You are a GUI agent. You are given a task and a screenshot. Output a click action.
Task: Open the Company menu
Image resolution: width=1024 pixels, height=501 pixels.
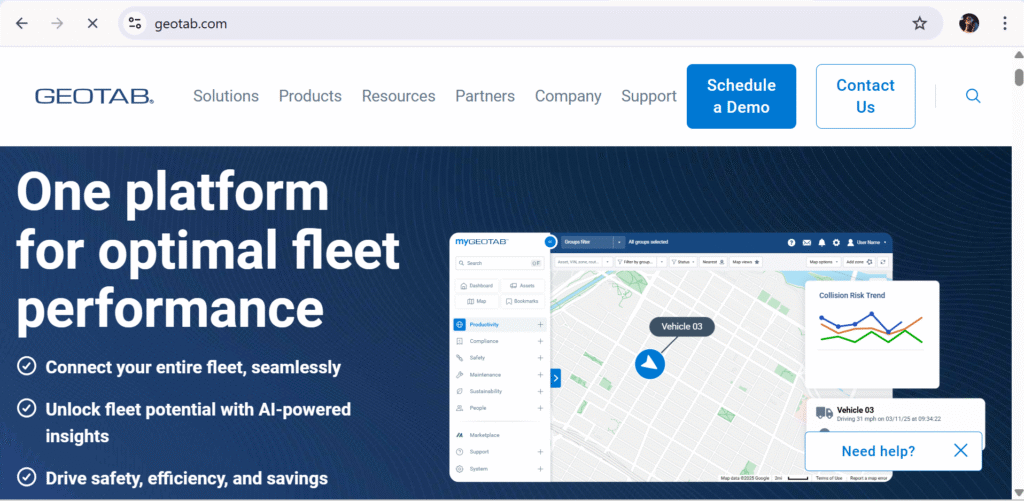pos(568,97)
